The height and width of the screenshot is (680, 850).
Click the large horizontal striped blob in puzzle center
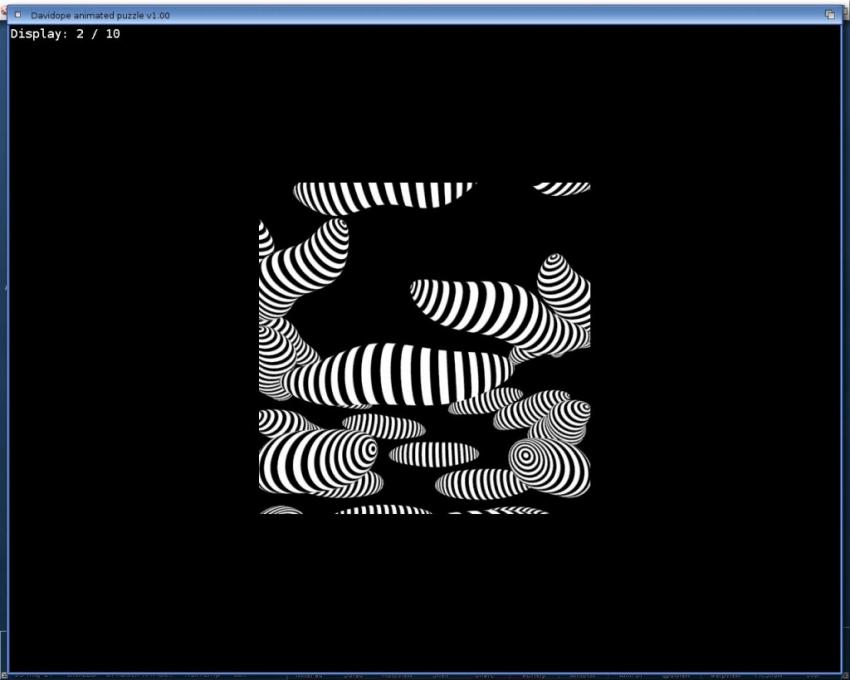pos(400,373)
